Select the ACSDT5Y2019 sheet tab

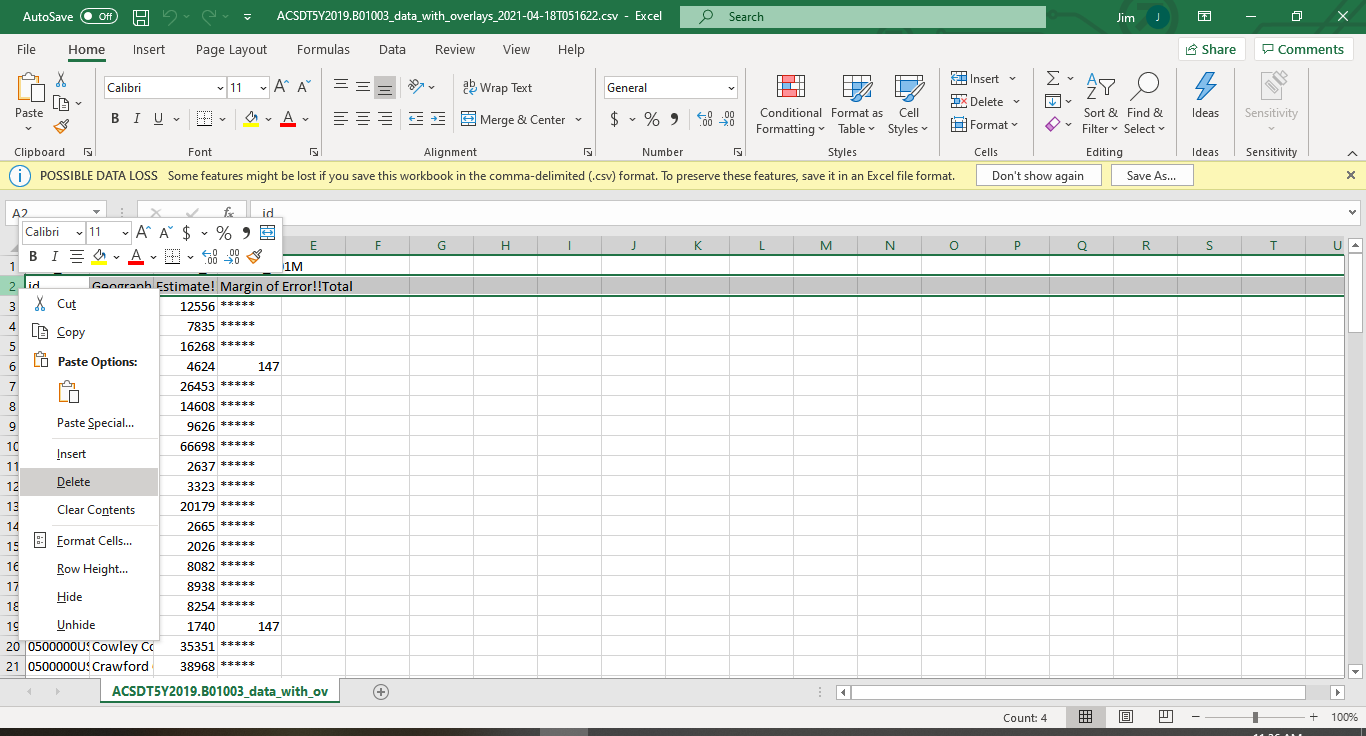pyautogui.click(x=220, y=691)
